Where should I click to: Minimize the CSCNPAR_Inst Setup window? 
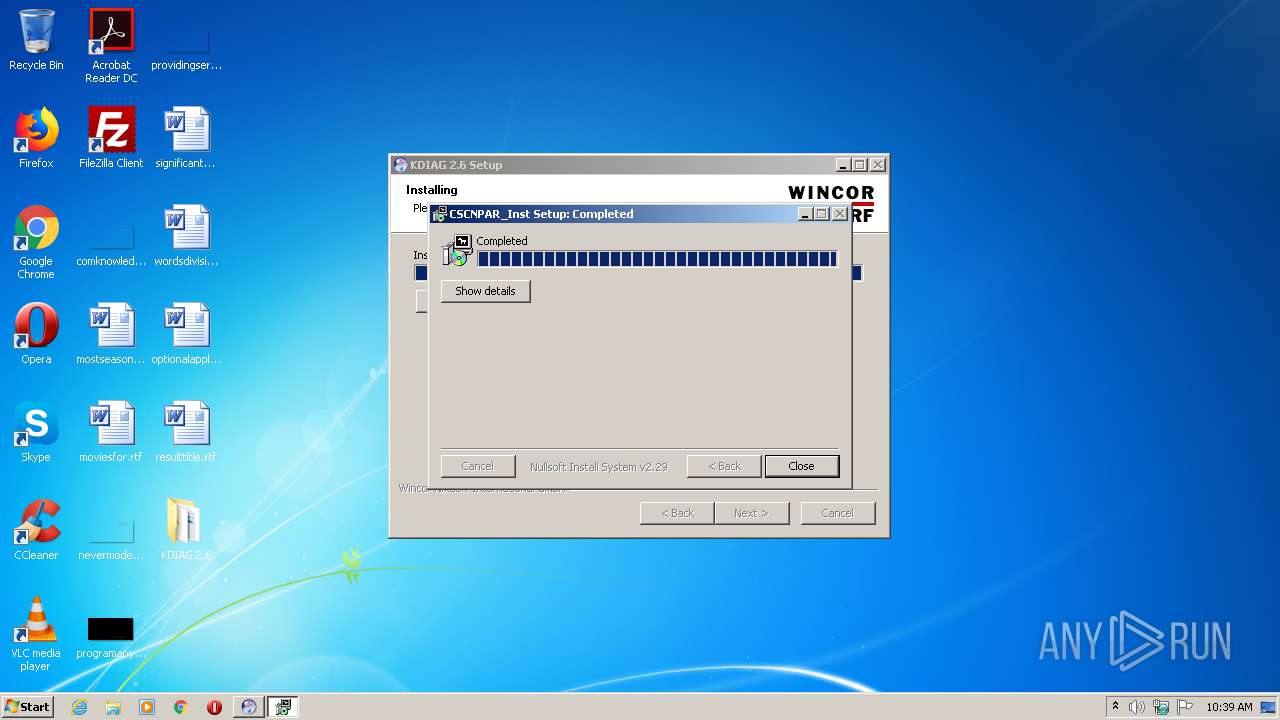(x=805, y=214)
